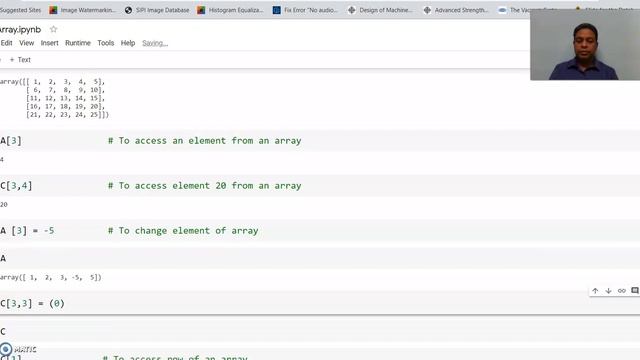Star the array.ipynb notebook
The height and width of the screenshot is (360, 640).
coord(53,29)
